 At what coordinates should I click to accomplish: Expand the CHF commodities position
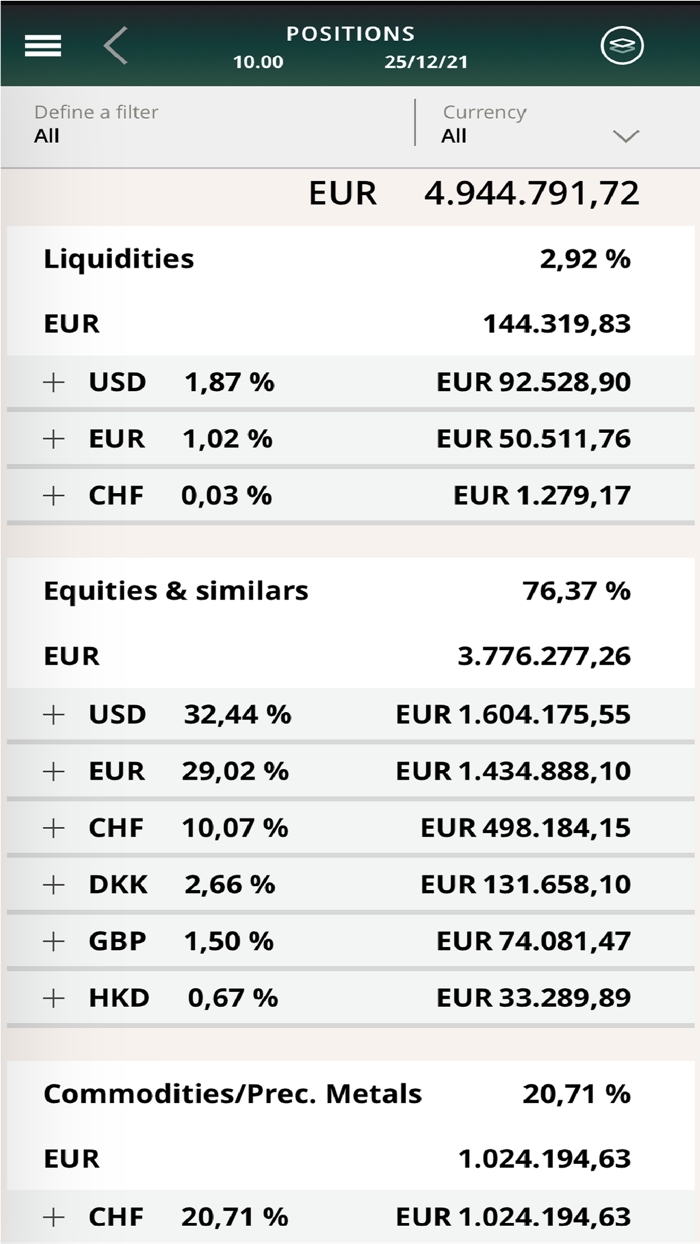[53, 1217]
